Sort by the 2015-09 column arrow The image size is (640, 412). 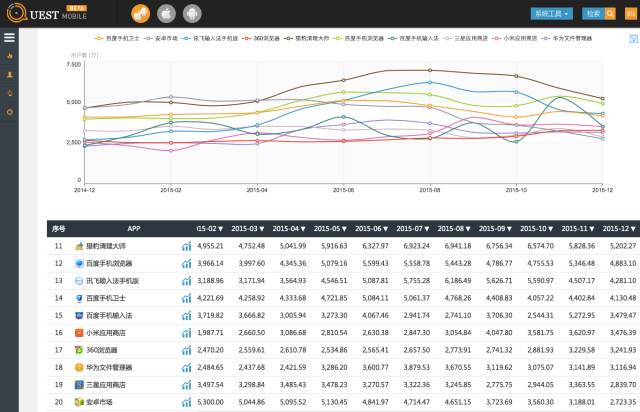point(509,229)
